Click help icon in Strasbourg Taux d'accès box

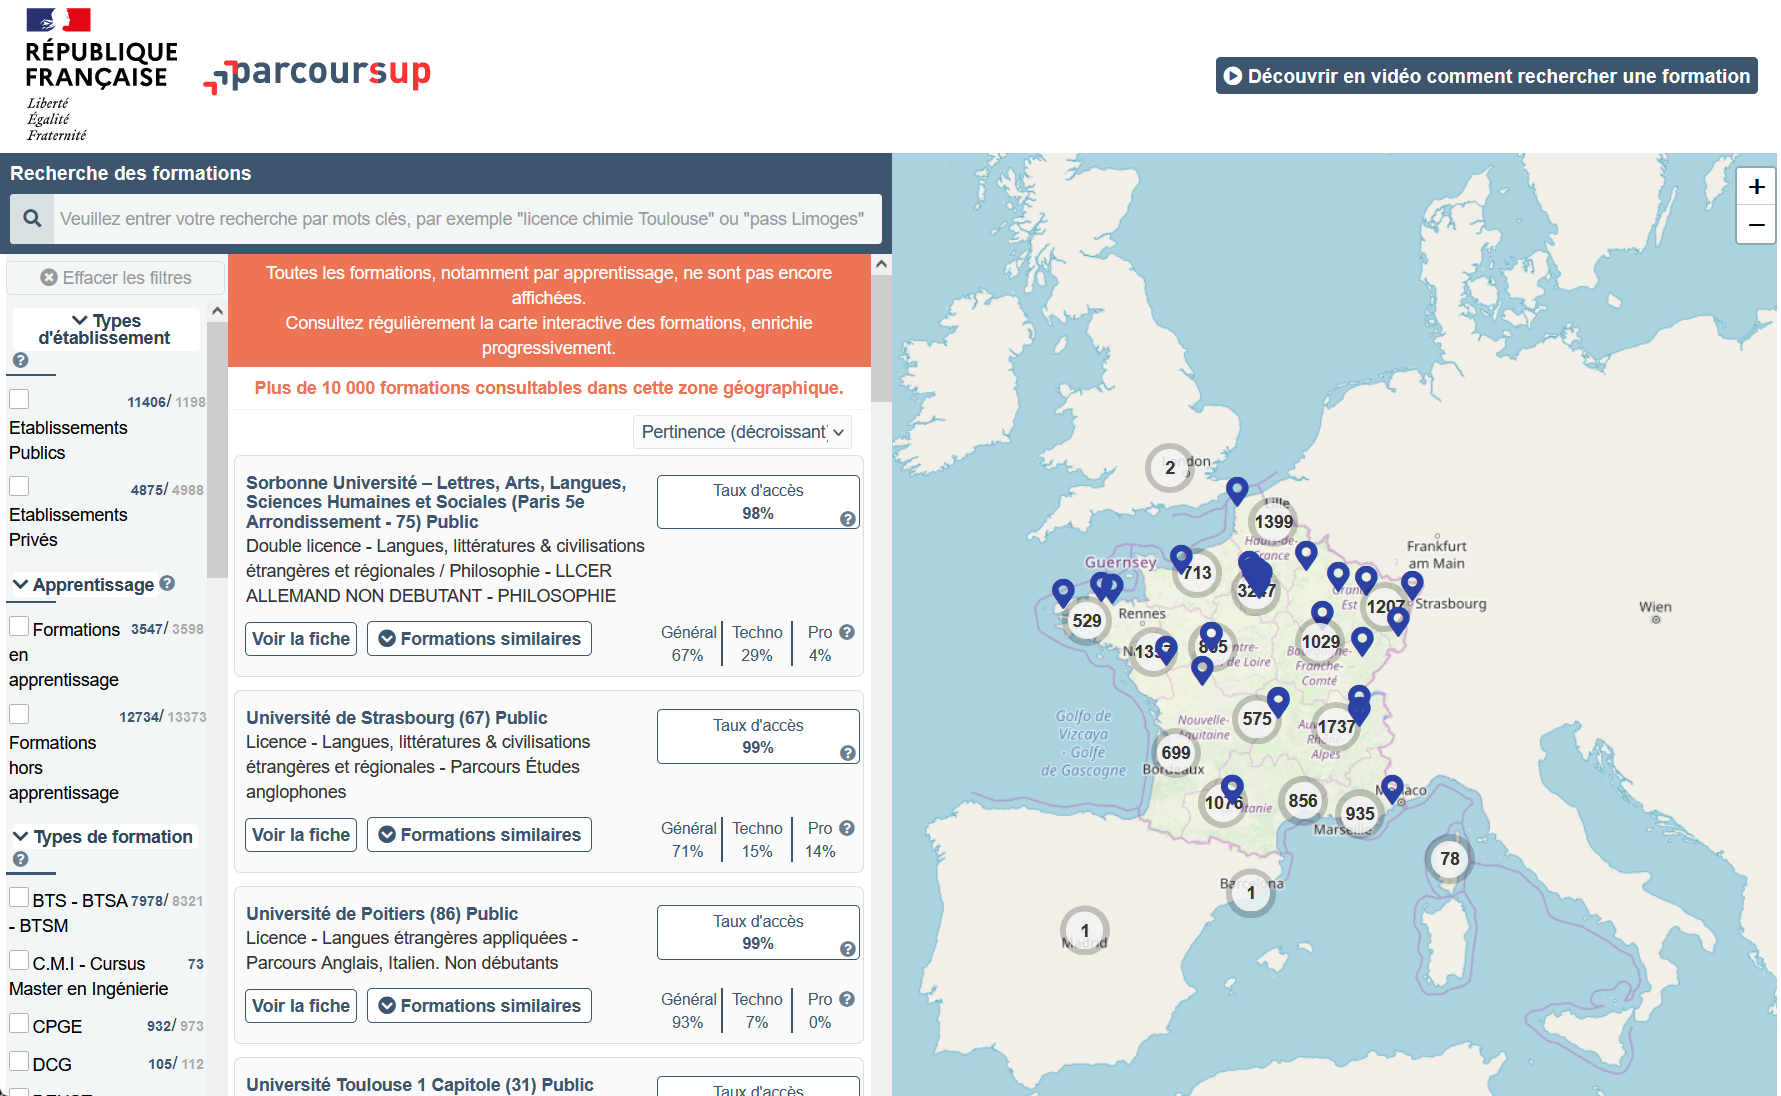(x=847, y=753)
